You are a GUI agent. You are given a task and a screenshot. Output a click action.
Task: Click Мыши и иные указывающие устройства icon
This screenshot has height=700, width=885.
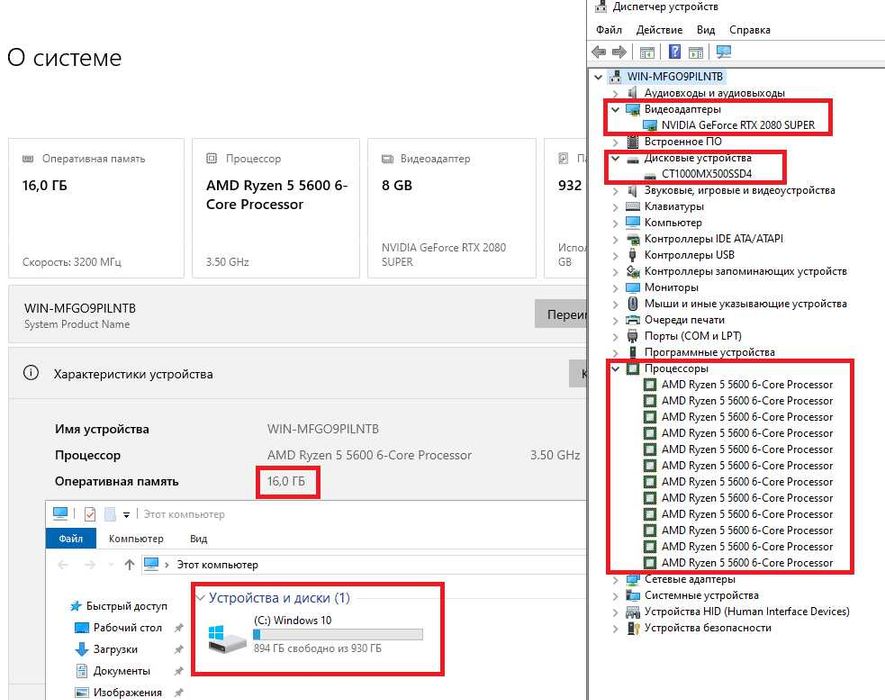coord(633,304)
